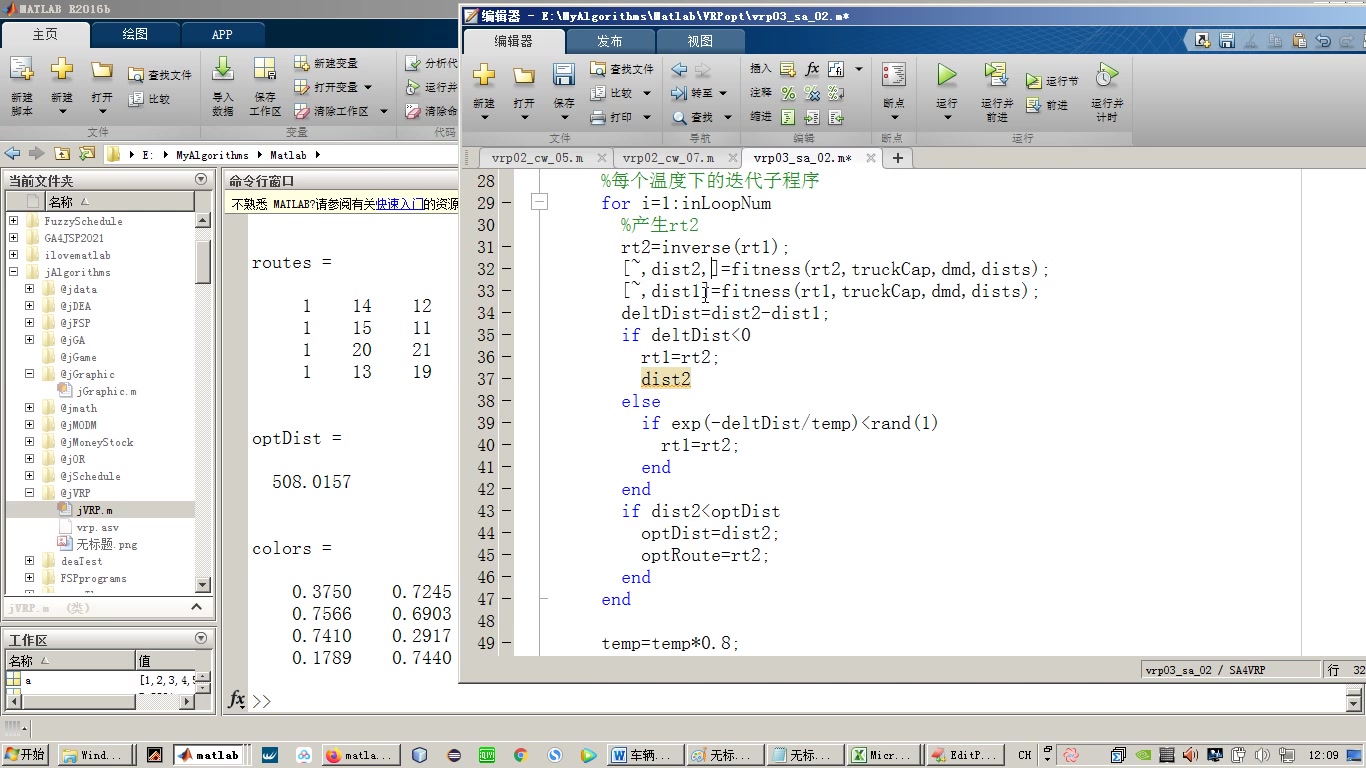
Task: Open the editor Compare (比较) dropdown arrow
Action: pos(647,93)
